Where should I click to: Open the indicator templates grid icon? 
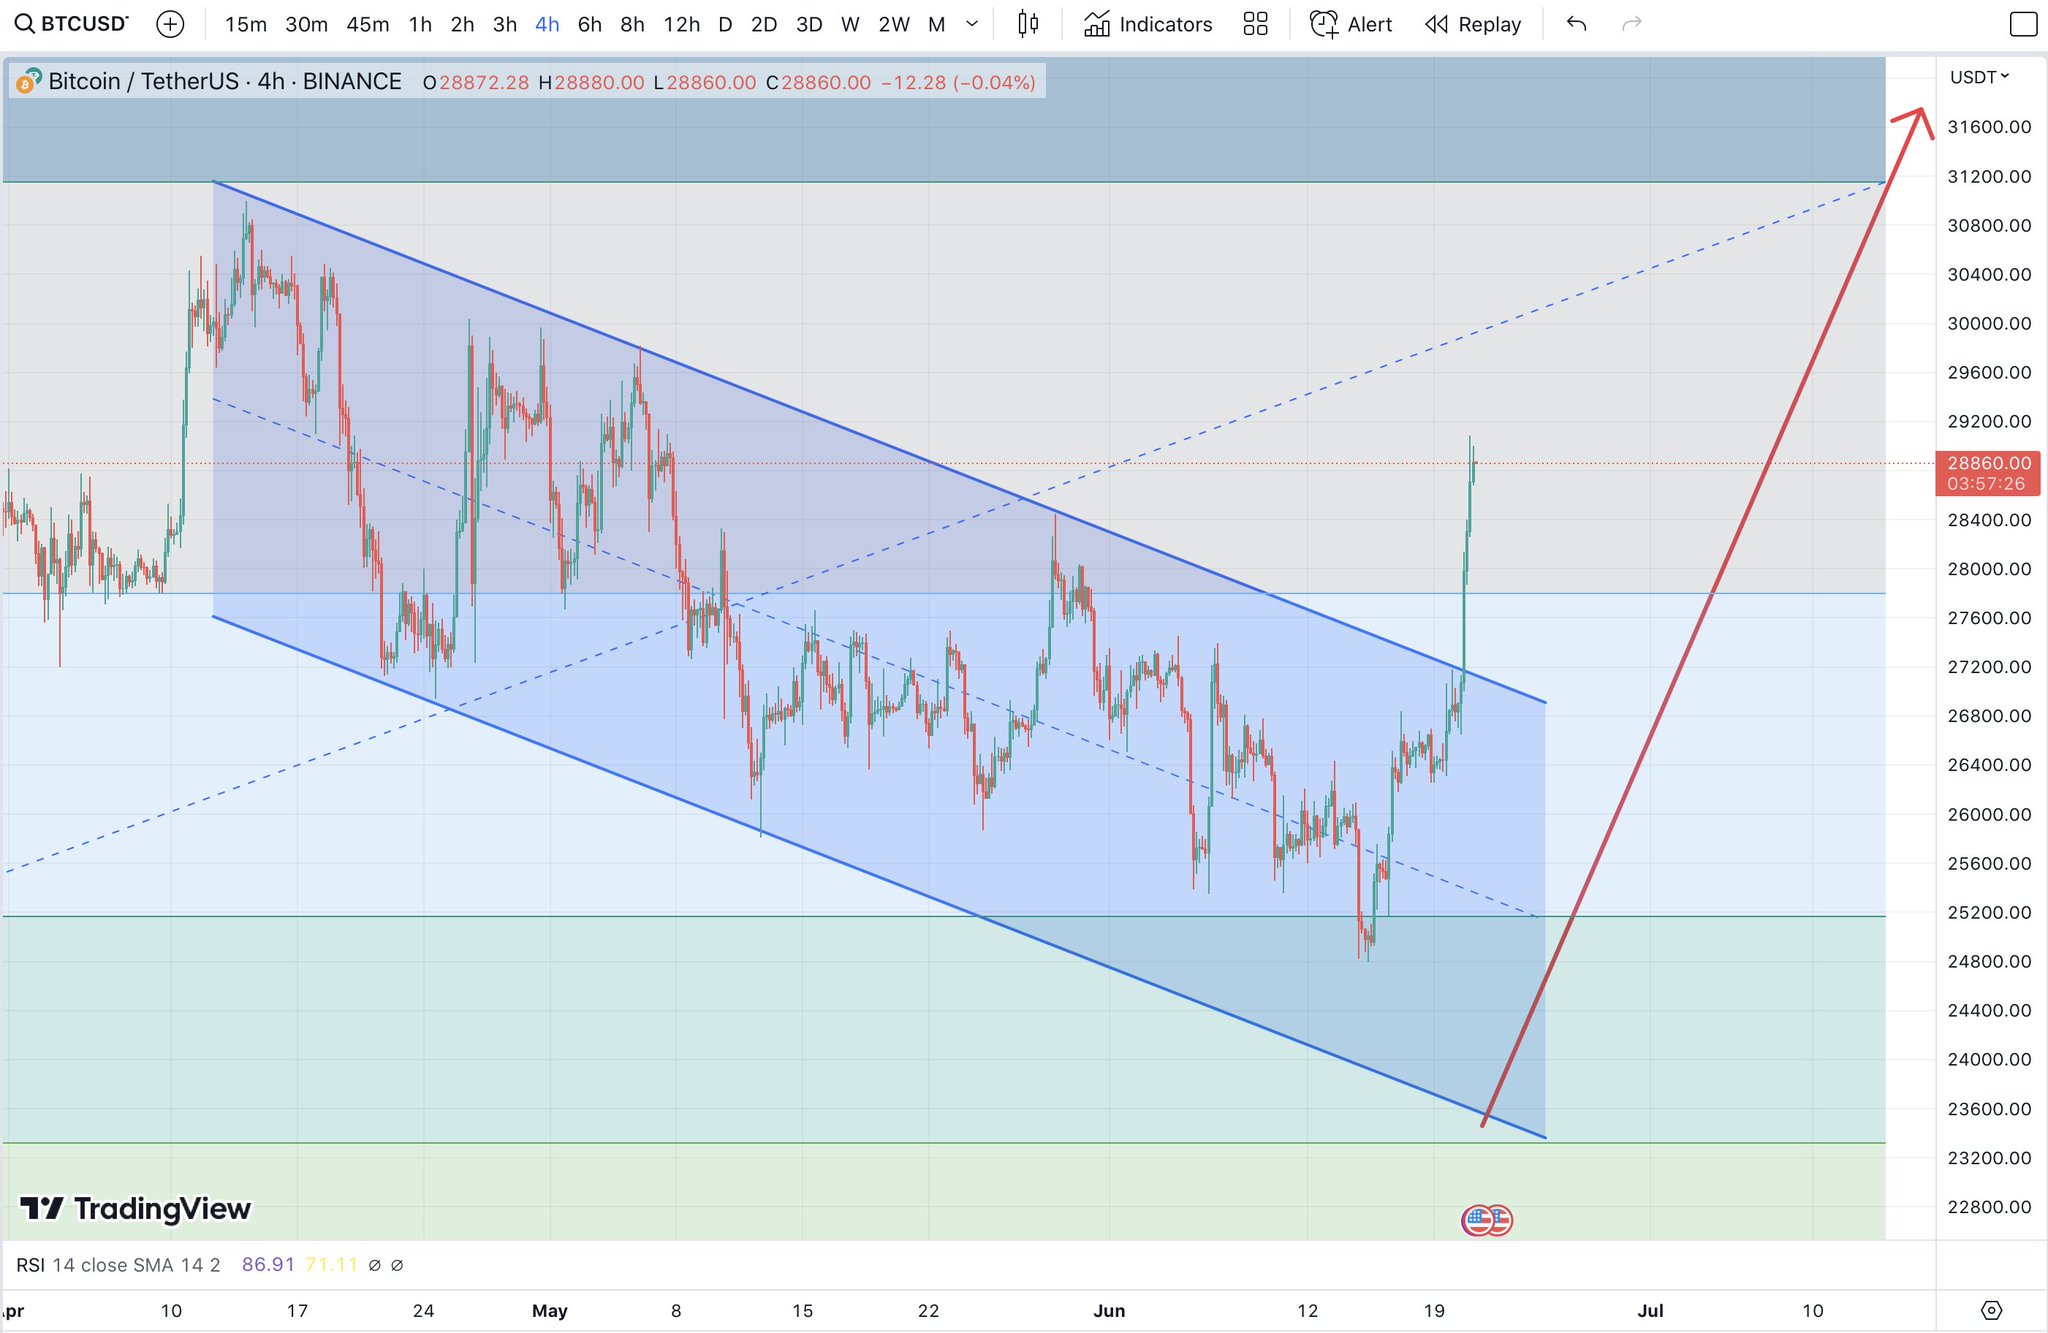point(1256,24)
